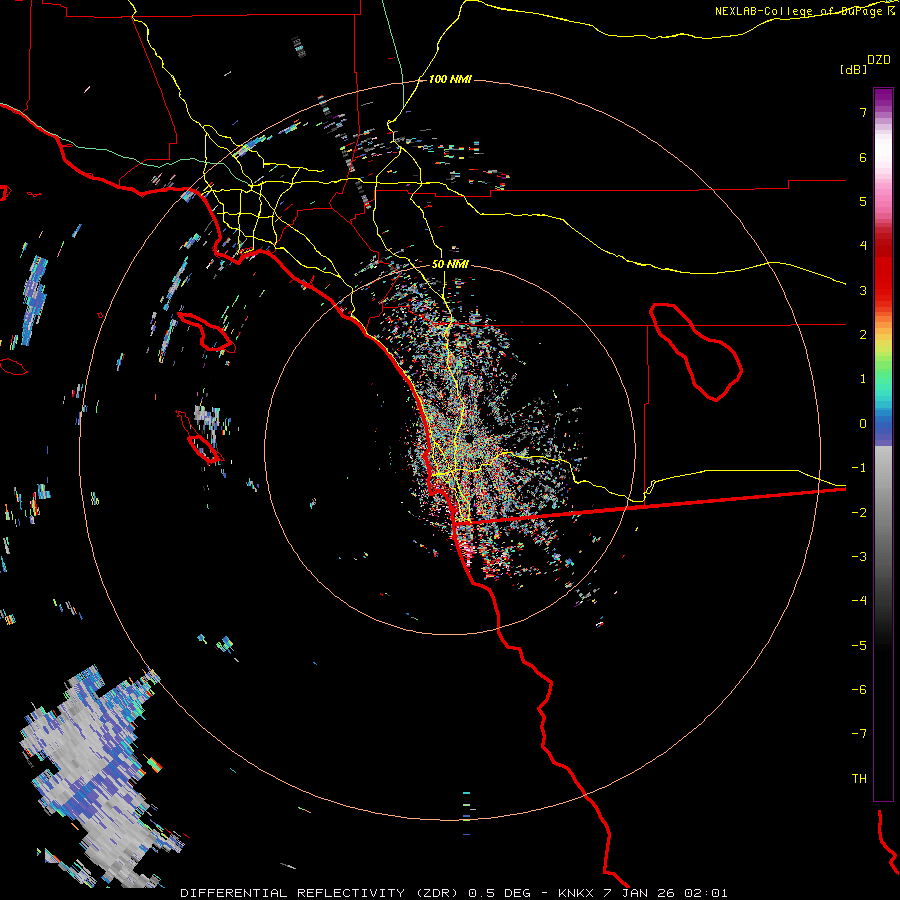The height and width of the screenshot is (900, 900).
Task: Select the 3 value on color scale
Action: pyautogui.click(x=863, y=290)
